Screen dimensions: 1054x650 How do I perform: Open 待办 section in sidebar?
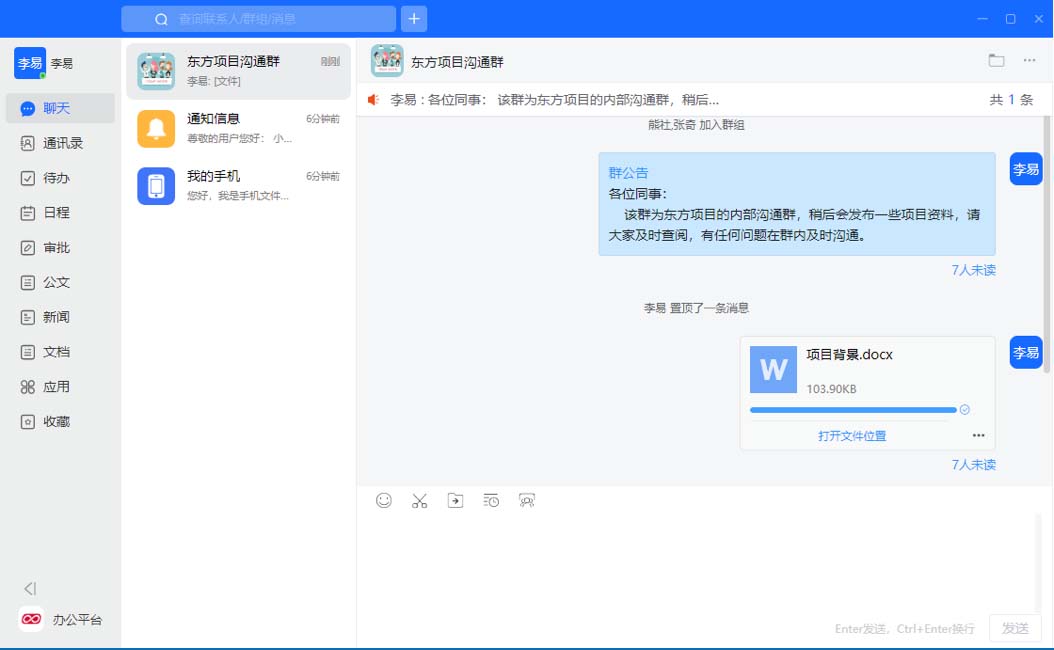(x=55, y=178)
